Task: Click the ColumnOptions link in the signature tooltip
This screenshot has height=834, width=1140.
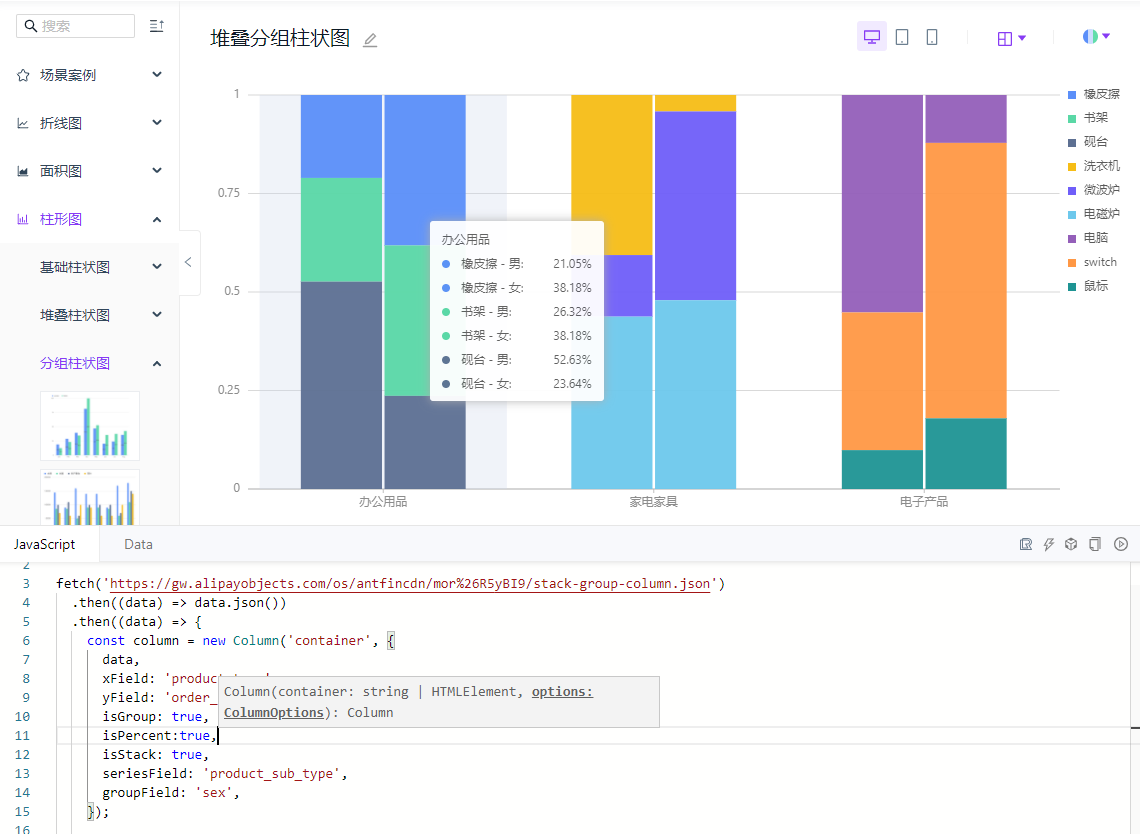Action: (x=274, y=713)
